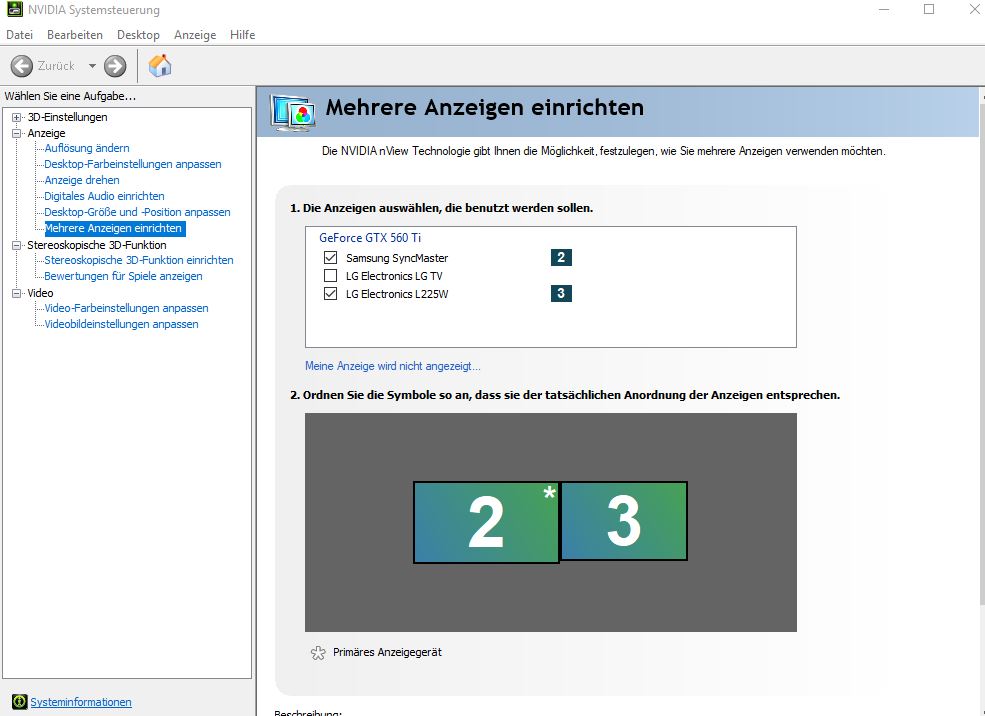
Task: Collapse the Stereoskopische 3D-Funktion node
Action: pos(17,246)
